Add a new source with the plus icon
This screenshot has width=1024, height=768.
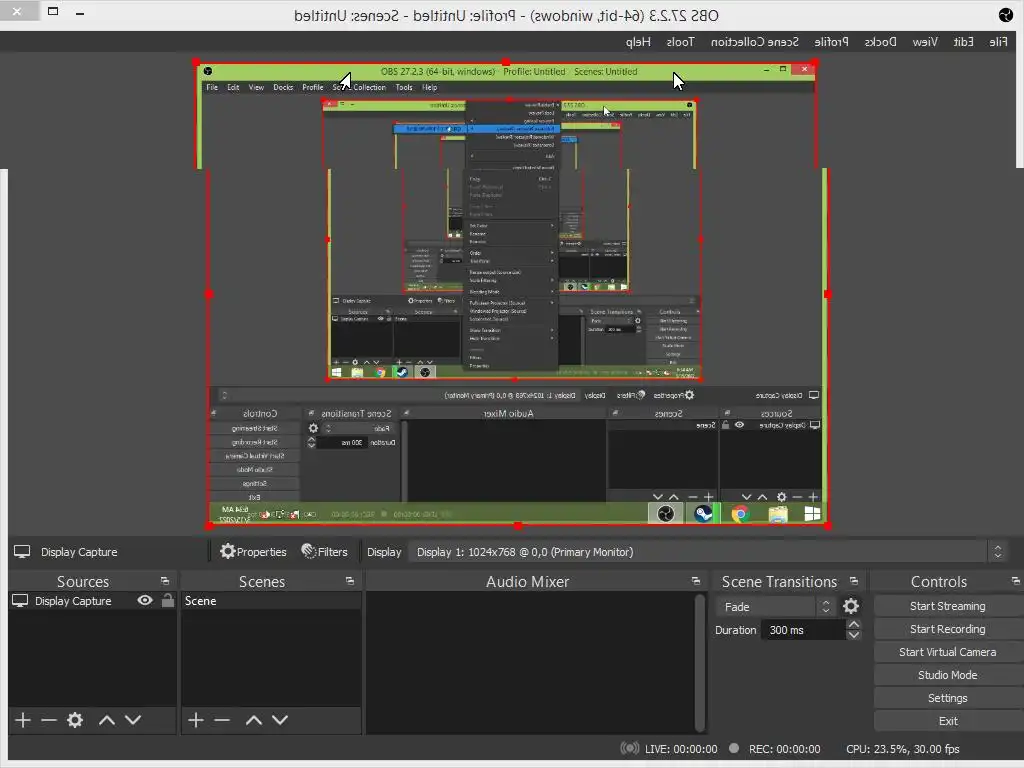point(23,720)
